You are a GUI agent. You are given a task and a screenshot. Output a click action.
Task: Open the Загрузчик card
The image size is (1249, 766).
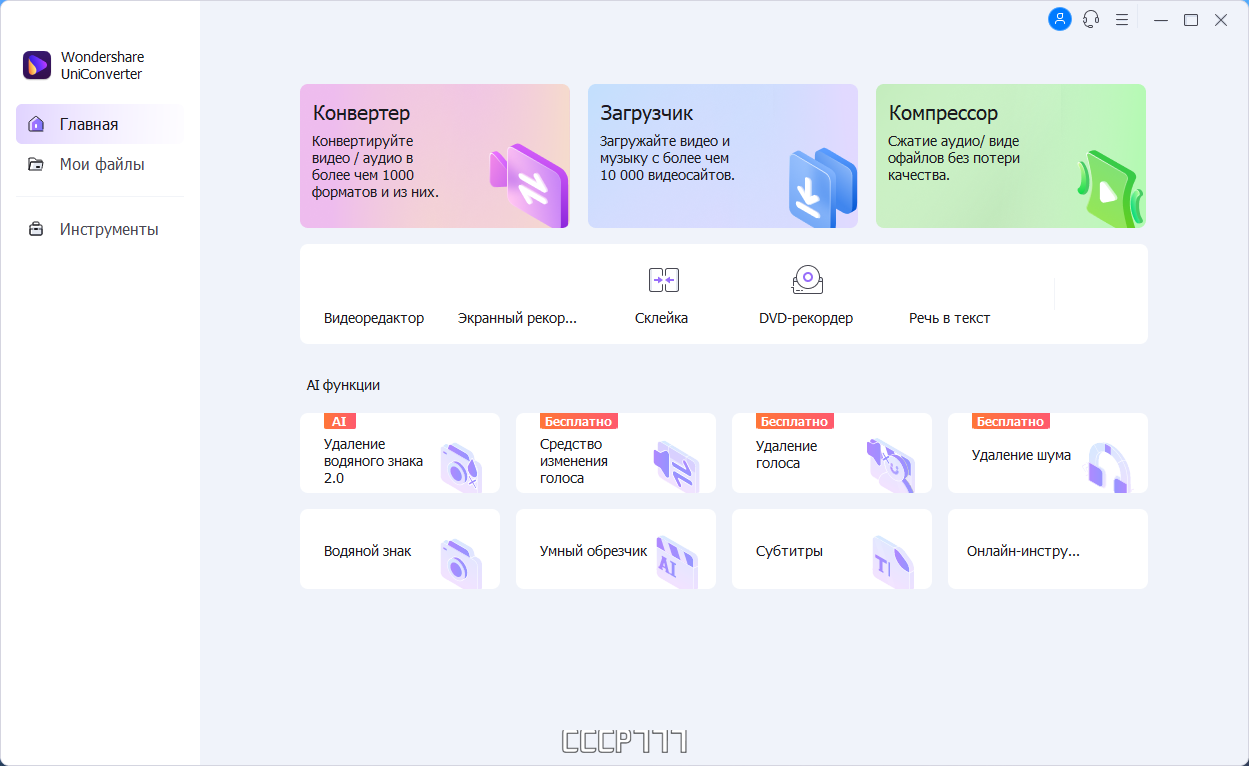coord(723,156)
